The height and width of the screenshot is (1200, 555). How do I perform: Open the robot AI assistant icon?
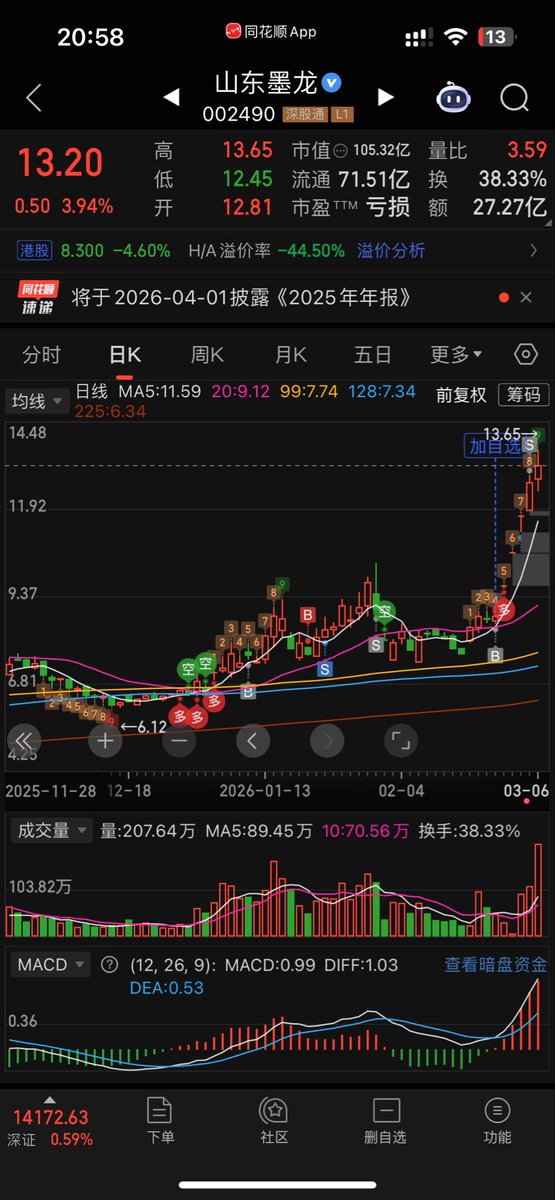(455, 97)
